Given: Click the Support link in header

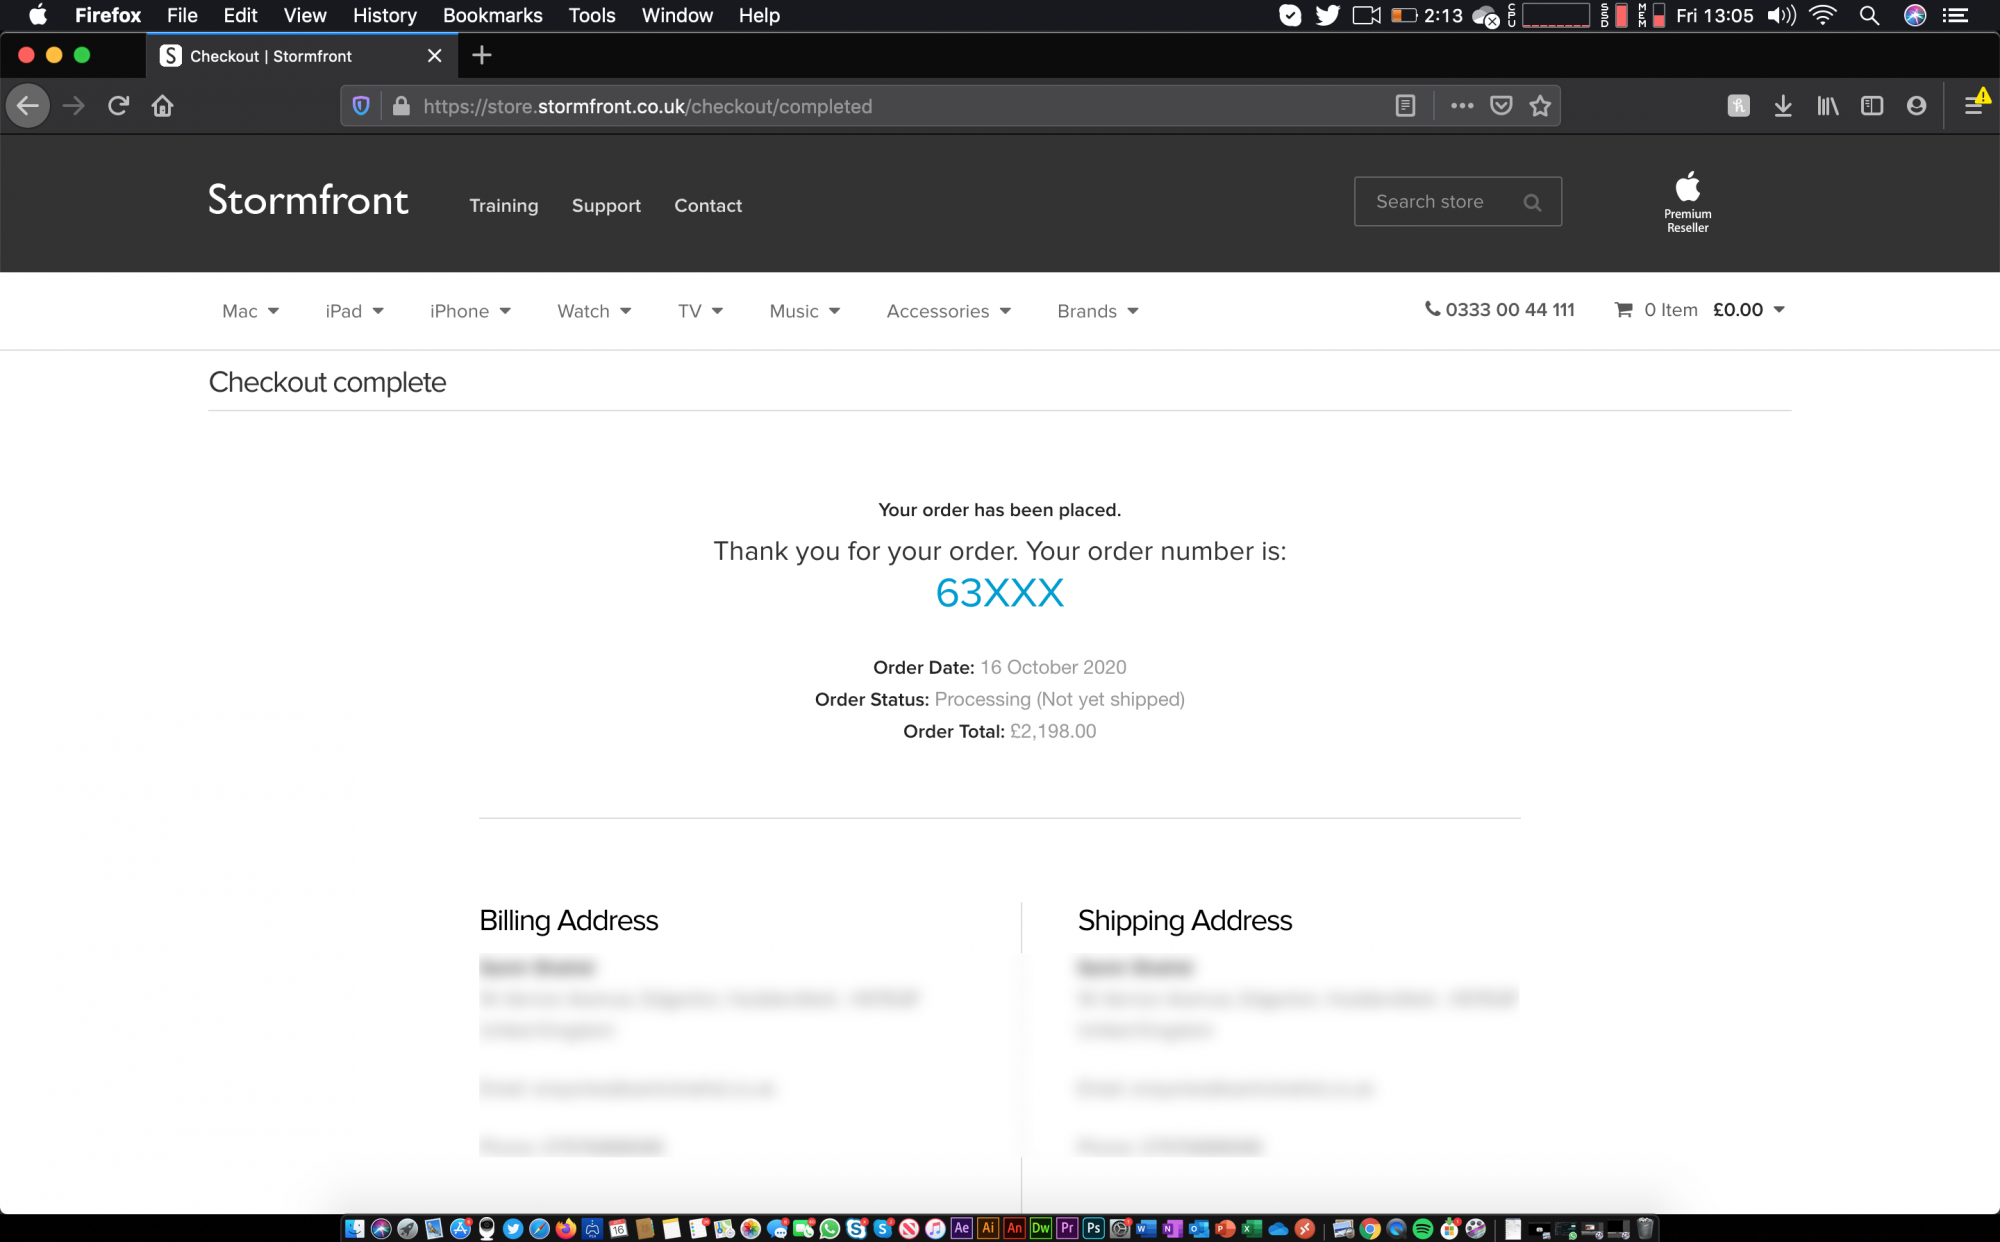Looking at the screenshot, I should click(x=606, y=205).
